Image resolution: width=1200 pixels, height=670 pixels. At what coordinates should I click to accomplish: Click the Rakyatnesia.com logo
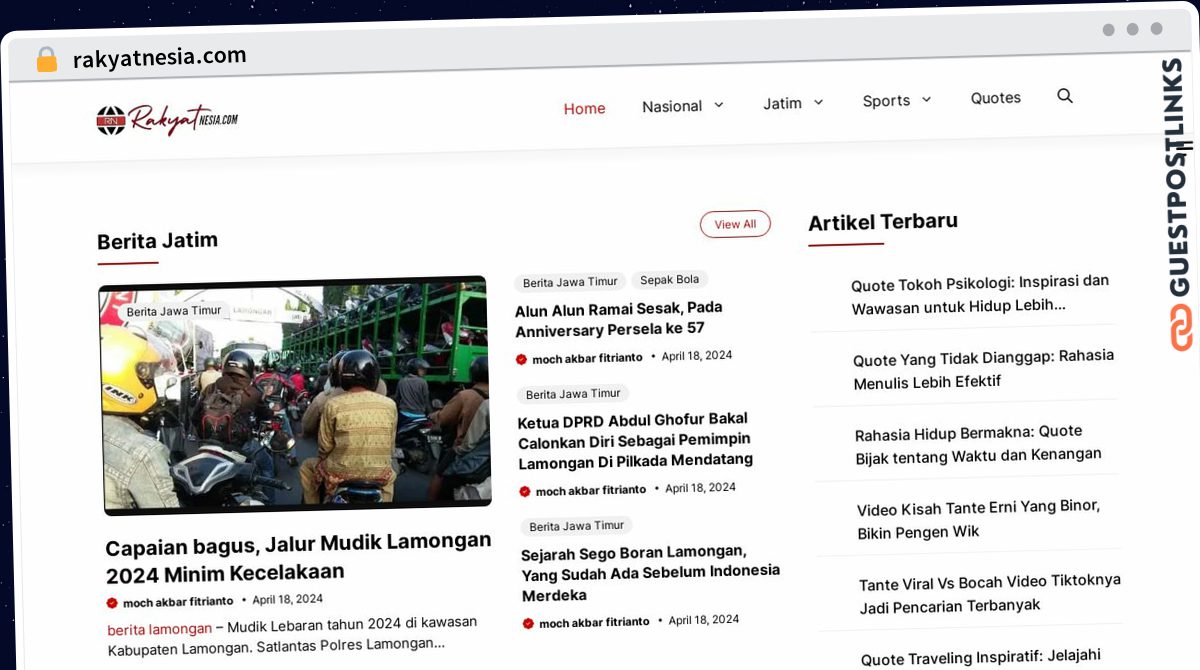tap(167, 120)
